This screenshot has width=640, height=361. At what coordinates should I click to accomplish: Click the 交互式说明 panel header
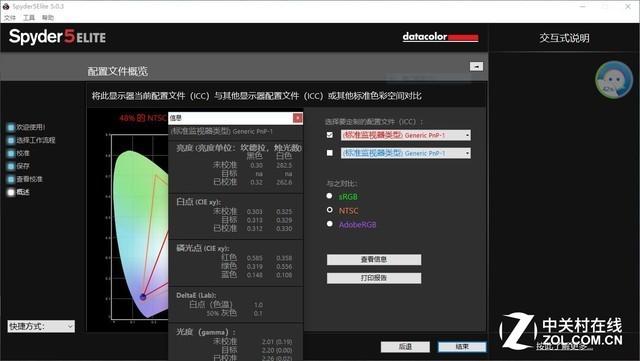coord(564,38)
